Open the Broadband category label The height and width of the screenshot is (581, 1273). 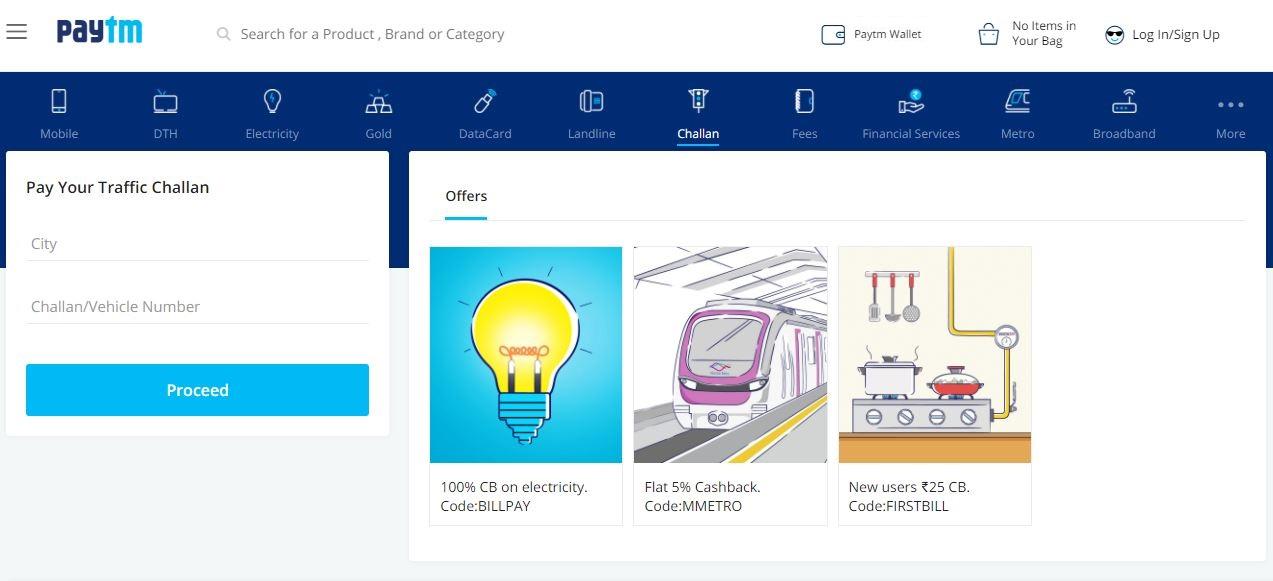click(1124, 133)
